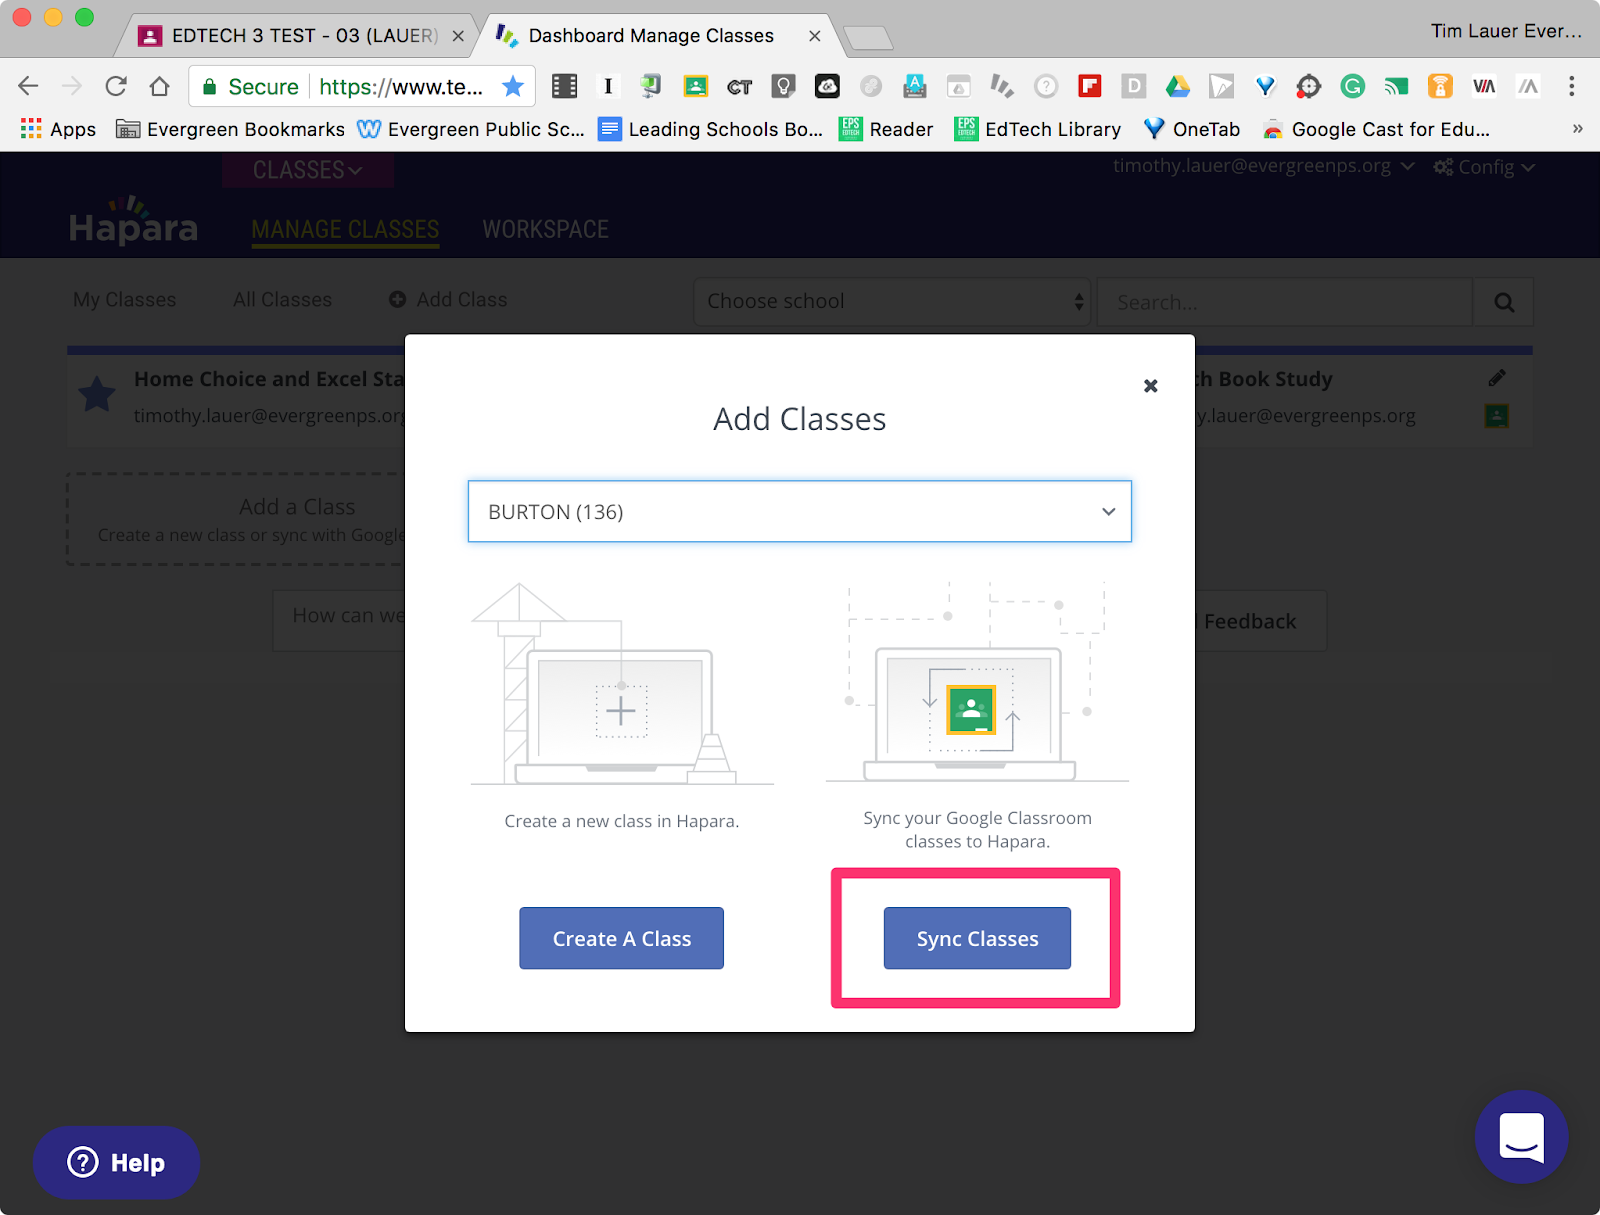Close the Dashboard Manage Classes tab
Image resolution: width=1600 pixels, height=1215 pixels.
click(x=815, y=36)
